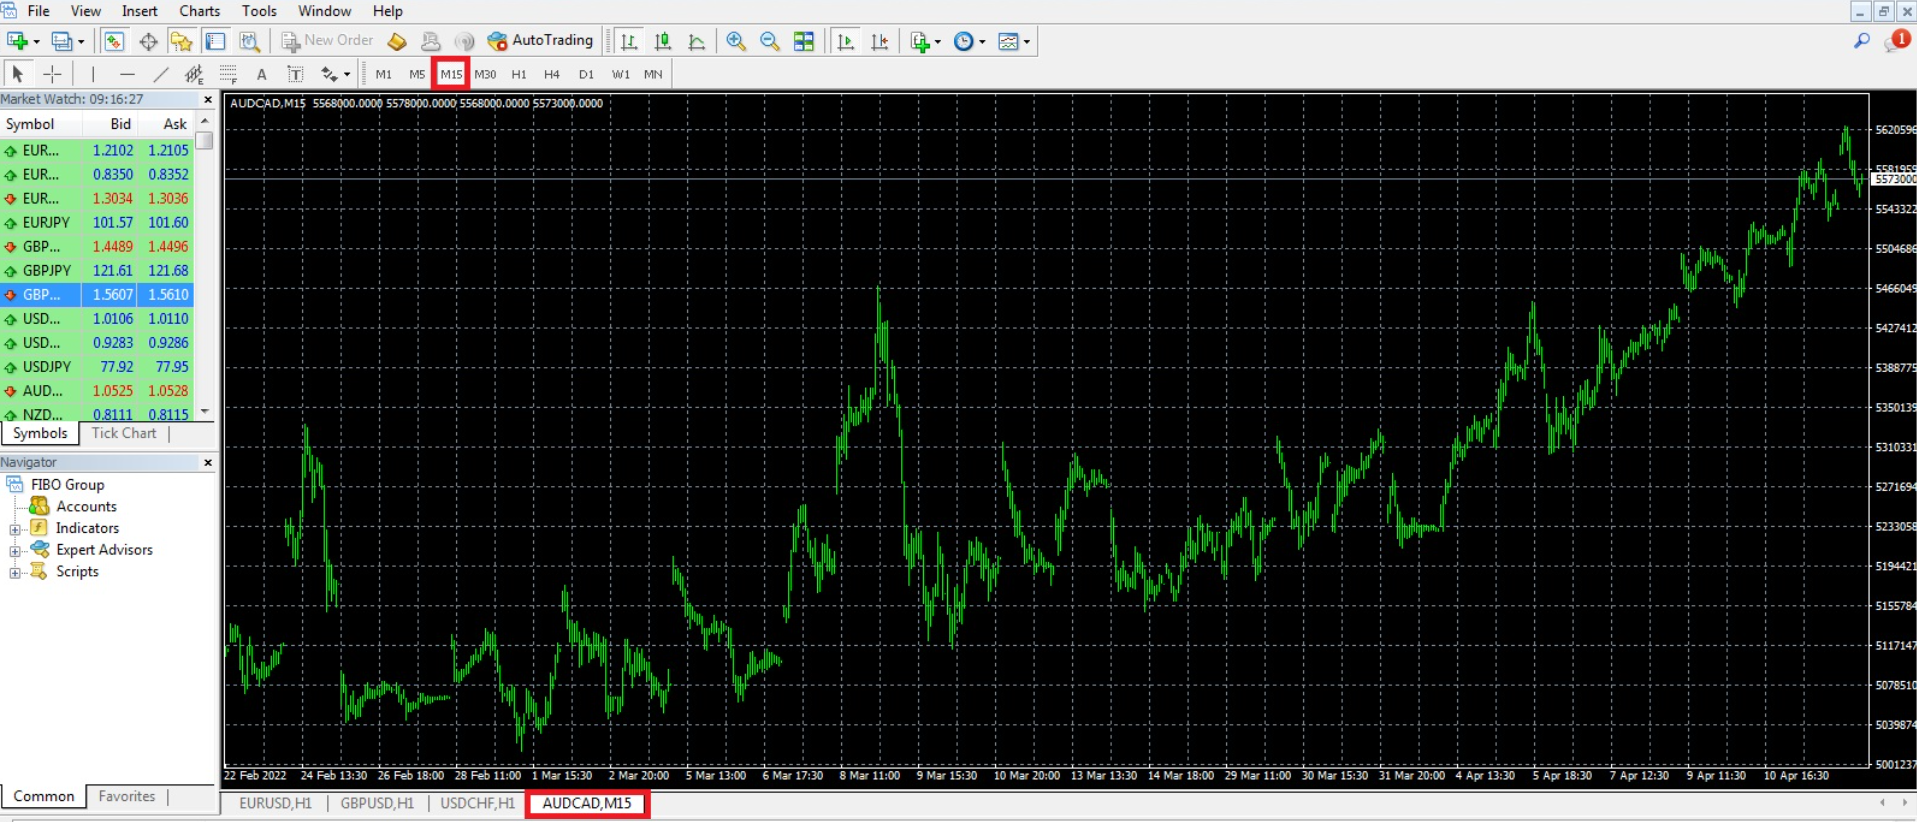Toggle chart auto scroll
Image resolution: width=1917 pixels, height=822 pixels.
pos(846,41)
